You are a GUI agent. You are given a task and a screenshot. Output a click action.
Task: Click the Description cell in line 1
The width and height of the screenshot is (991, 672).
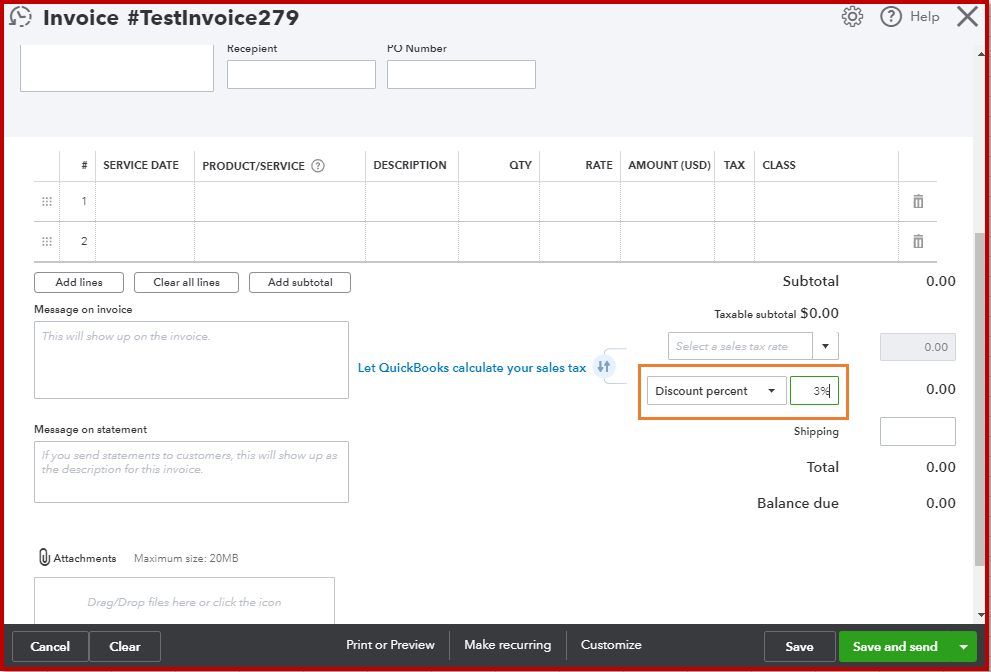[412, 201]
